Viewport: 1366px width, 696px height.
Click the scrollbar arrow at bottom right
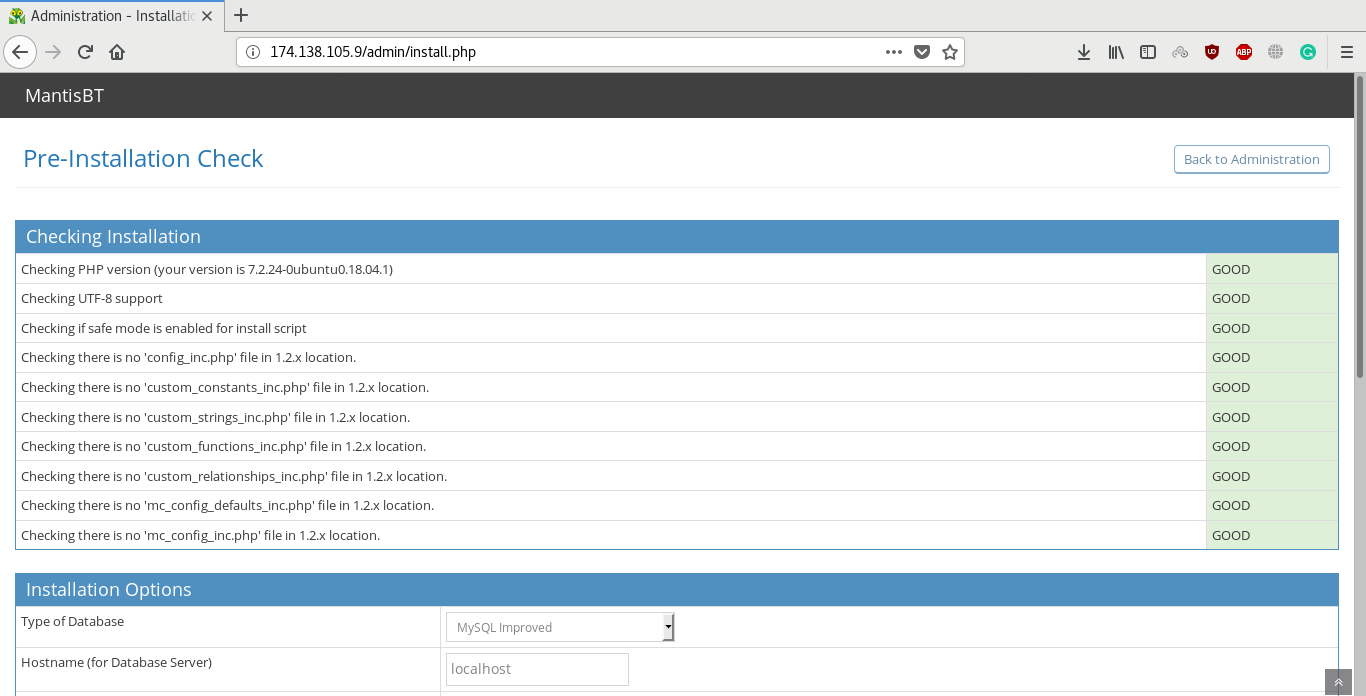[1337, 683]
